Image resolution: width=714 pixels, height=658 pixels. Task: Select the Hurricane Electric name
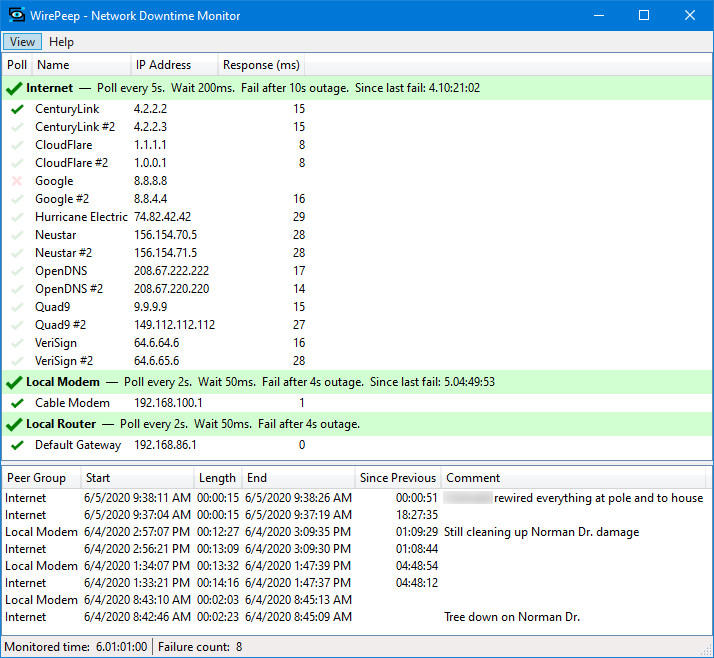coord(81,217)
